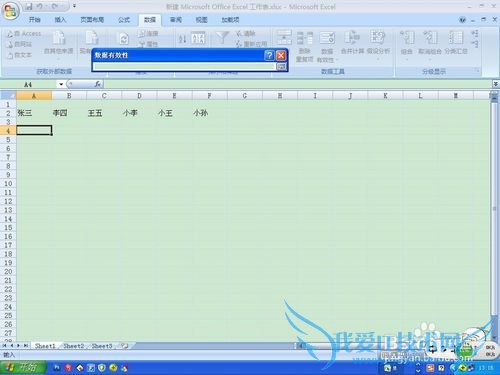The height and width of the screenshot is (375, 500).
Task: Click the Windows 开始 start button
Action: point(23,367)
